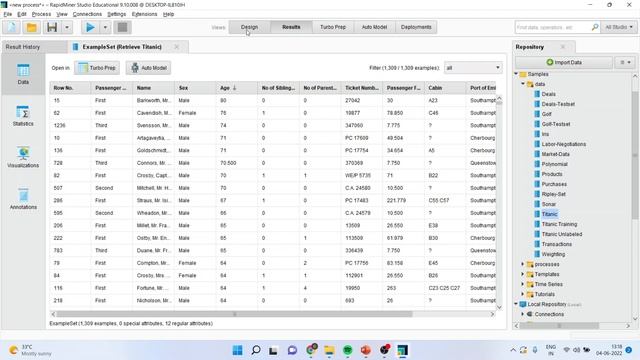The width and height of the screenshot is (640, 360).
Task: Click the search field for data and operators
Action: coord(552,27)
